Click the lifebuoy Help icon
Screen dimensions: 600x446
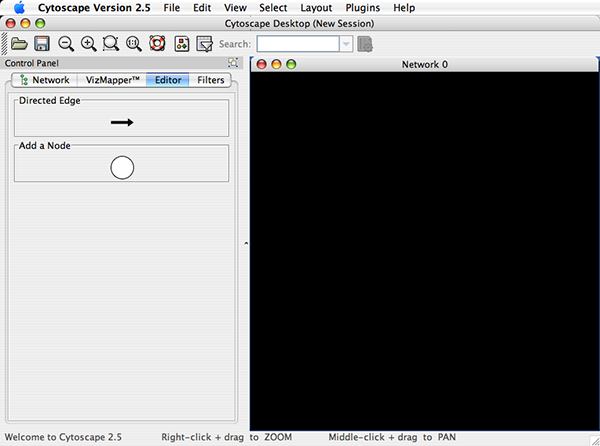tap(157, 43)
